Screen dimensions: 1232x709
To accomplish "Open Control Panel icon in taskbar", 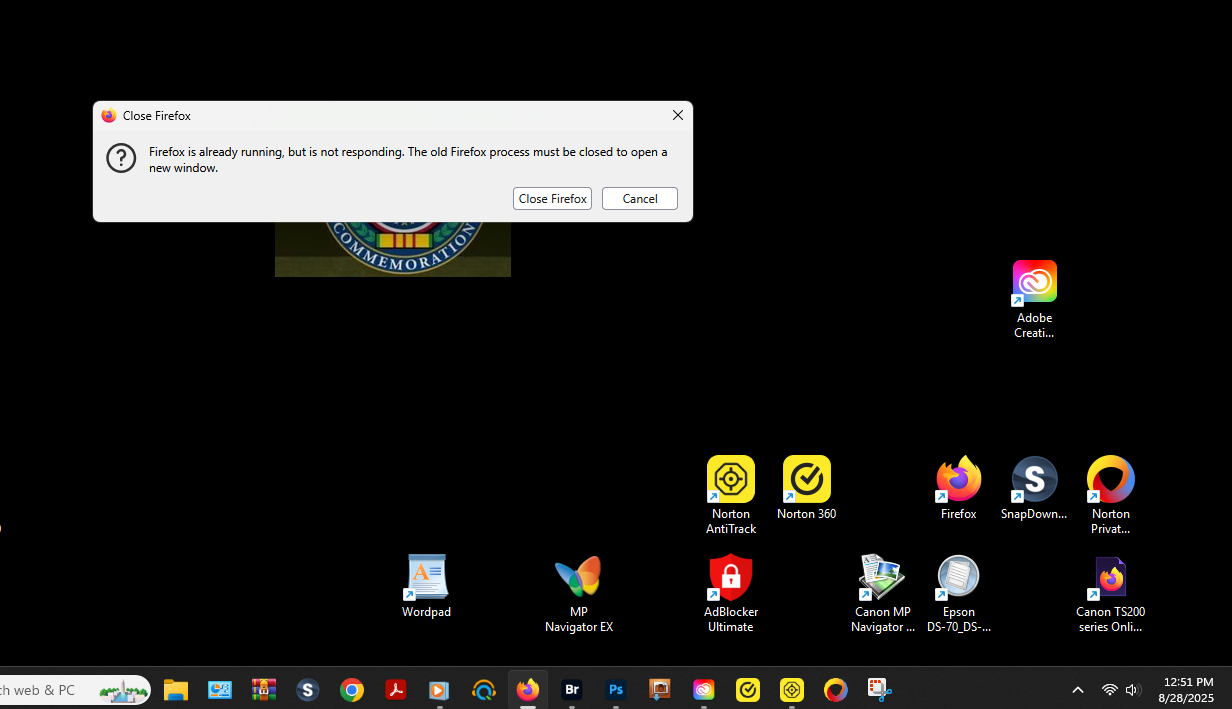I will 220,690.
